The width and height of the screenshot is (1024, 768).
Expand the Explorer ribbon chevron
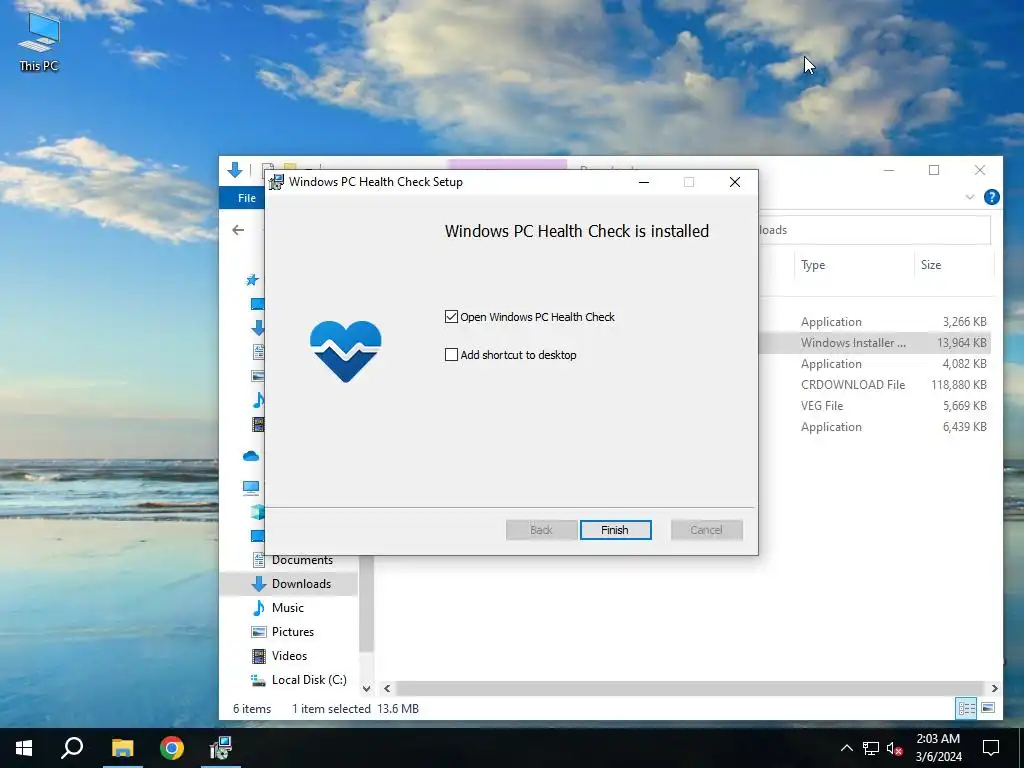[970, 197]
